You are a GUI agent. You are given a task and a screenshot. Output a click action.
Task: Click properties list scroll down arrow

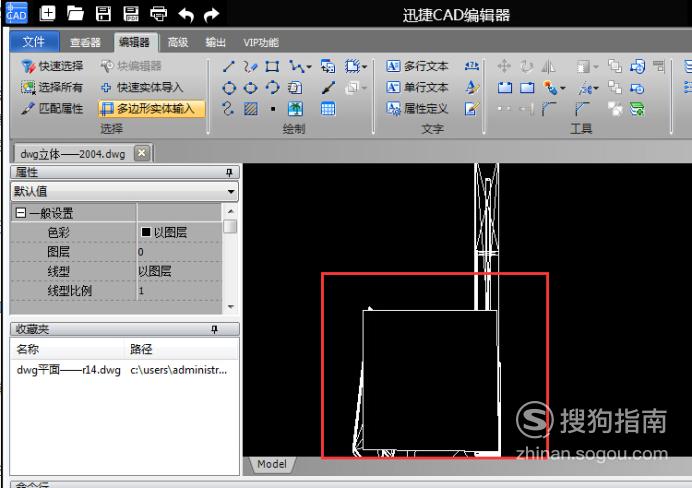click(x=230, y=307)
